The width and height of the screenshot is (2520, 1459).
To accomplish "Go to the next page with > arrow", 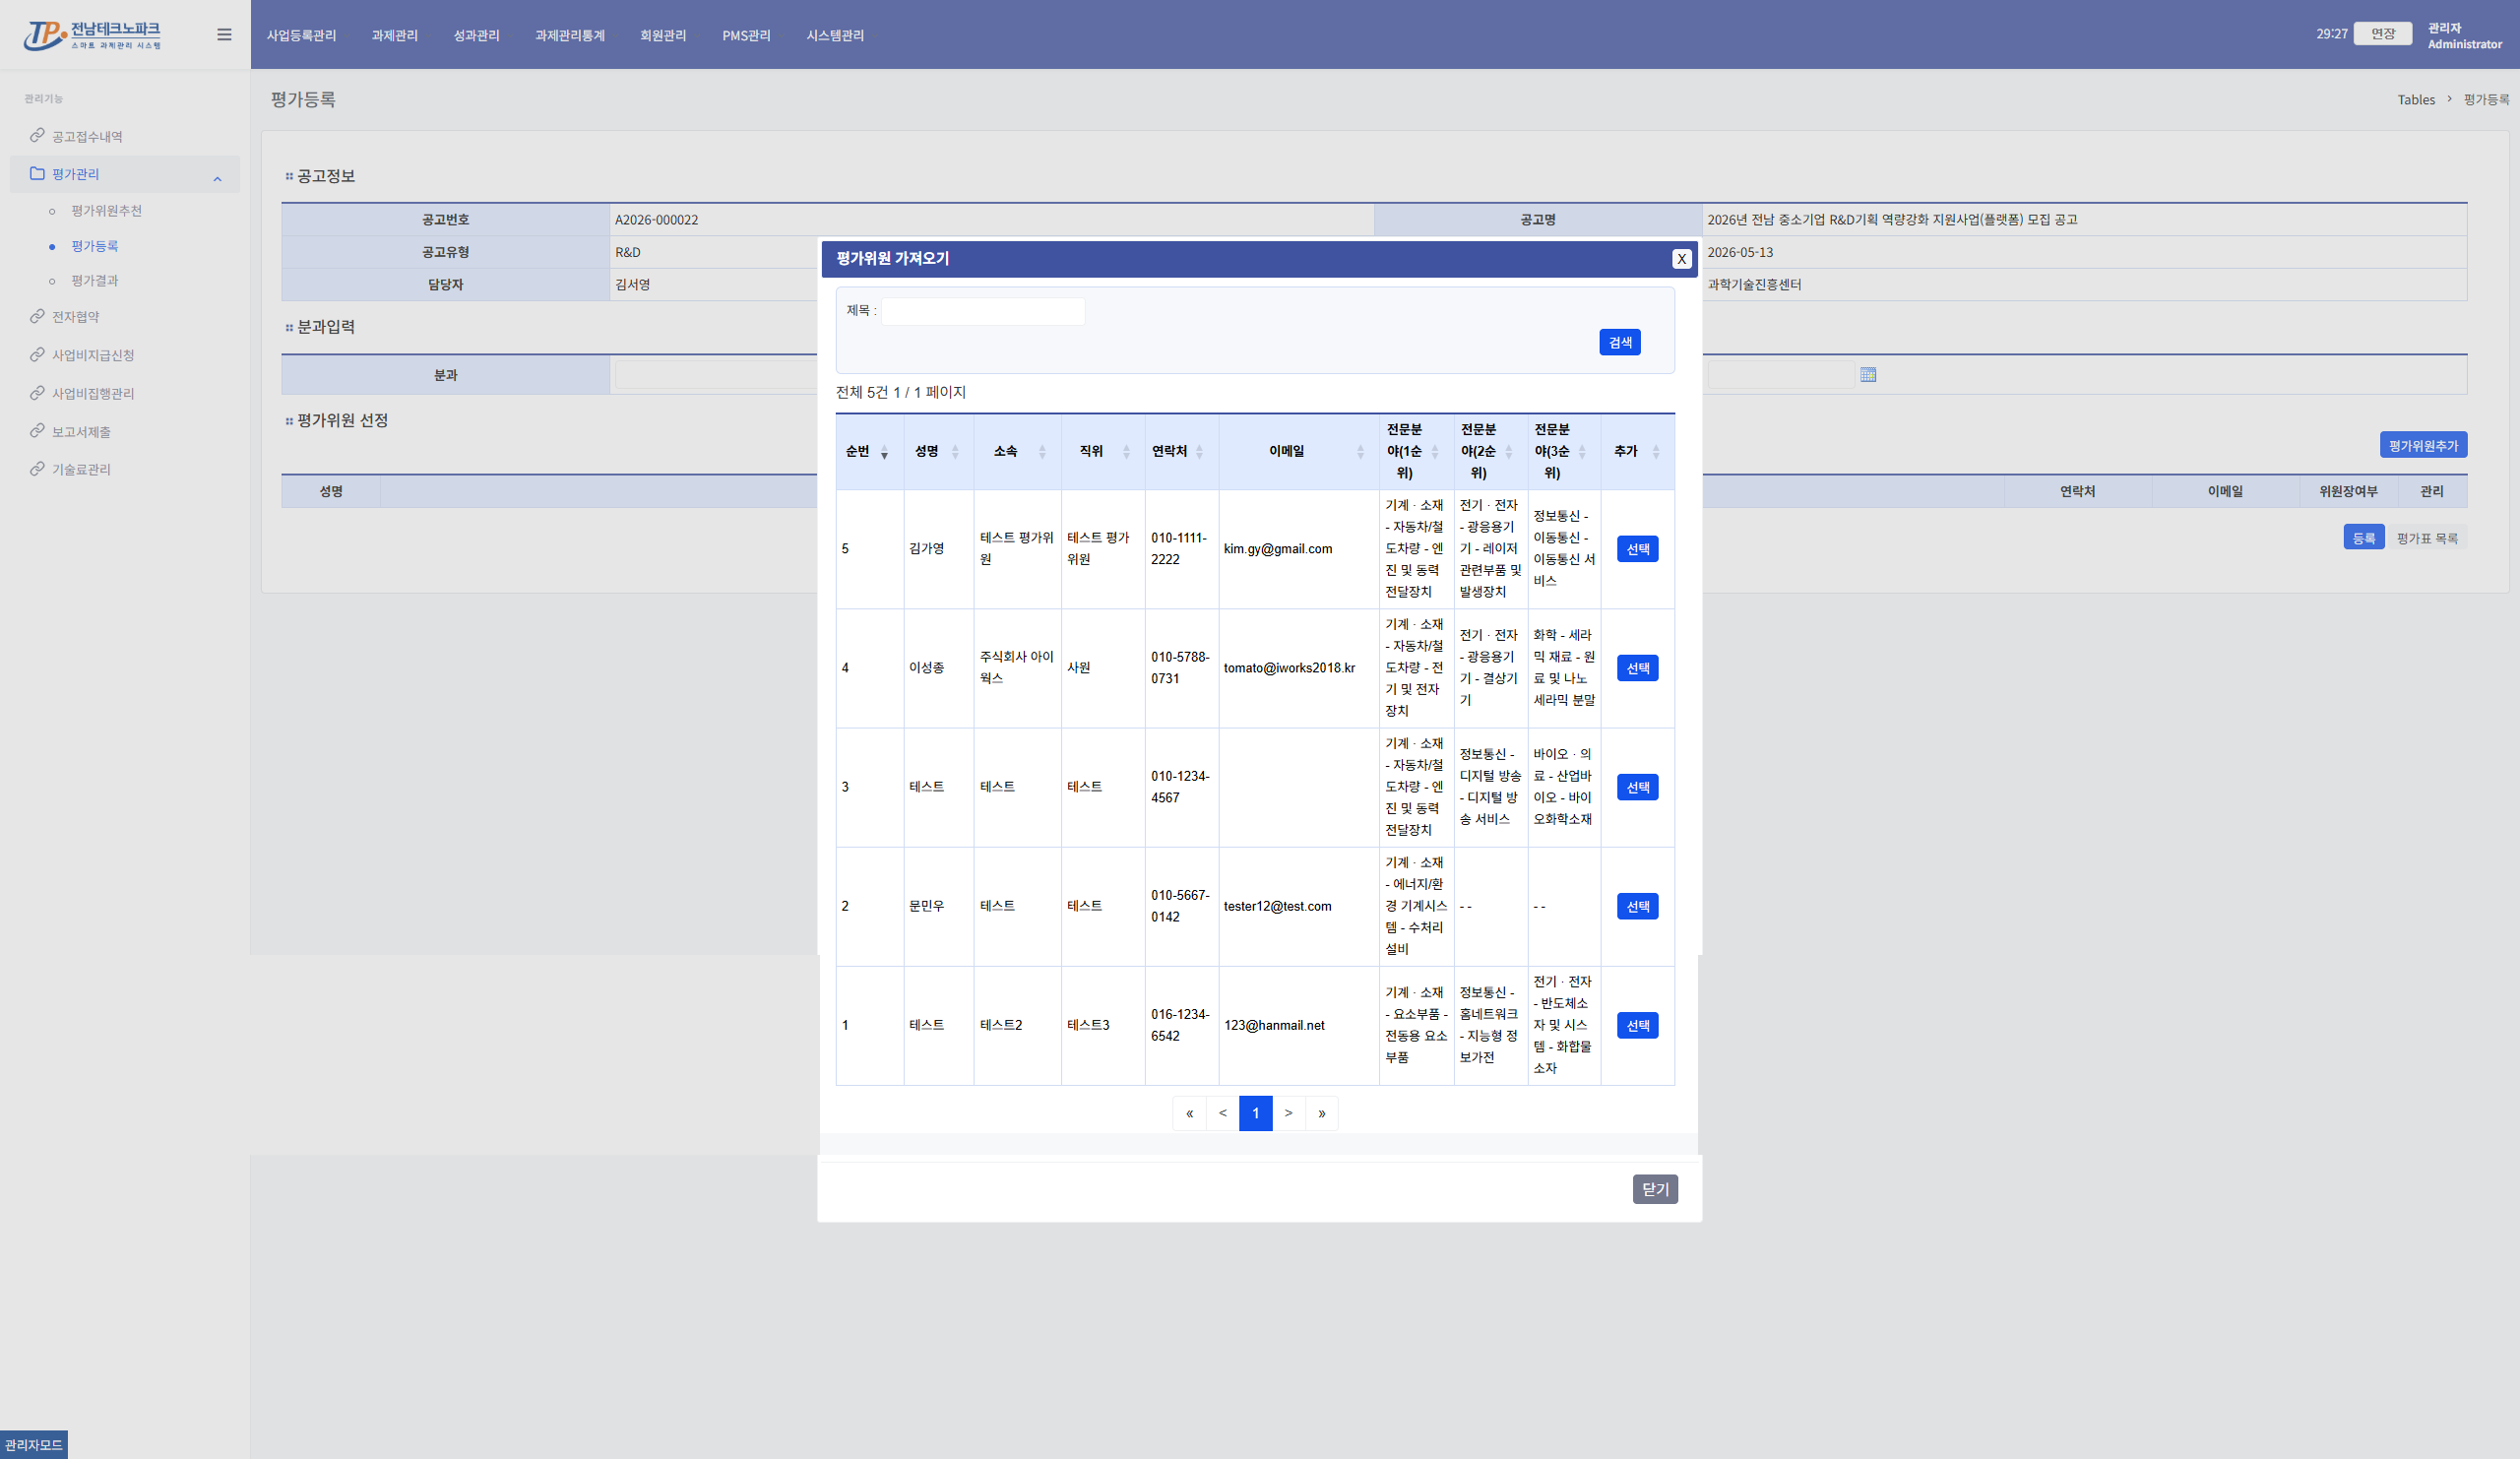I will coord(1288,1113).
